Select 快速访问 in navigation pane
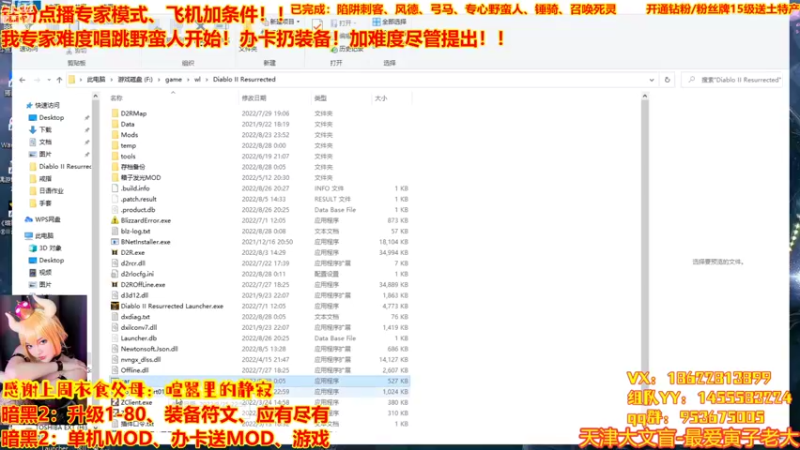The width and height of the screenshot is (800, 450). (47, 105)
